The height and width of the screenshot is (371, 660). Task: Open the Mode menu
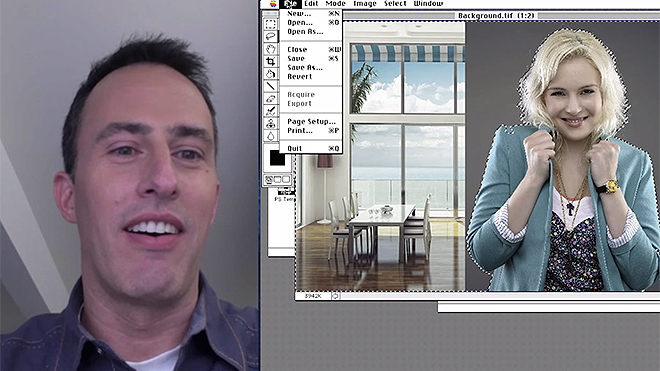click(335, 4)
